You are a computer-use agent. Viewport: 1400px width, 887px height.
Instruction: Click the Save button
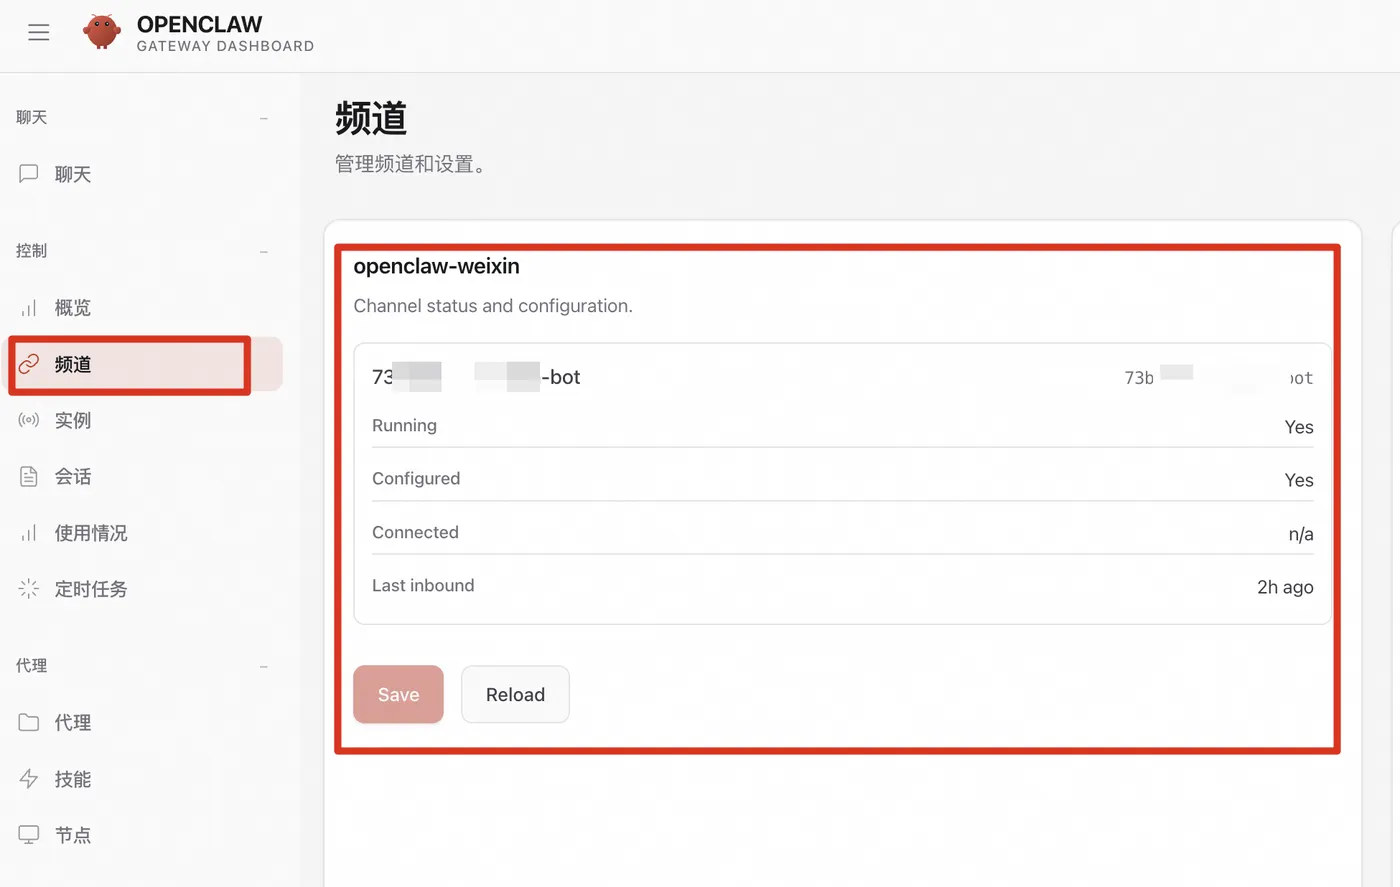(x=398, y=694)
